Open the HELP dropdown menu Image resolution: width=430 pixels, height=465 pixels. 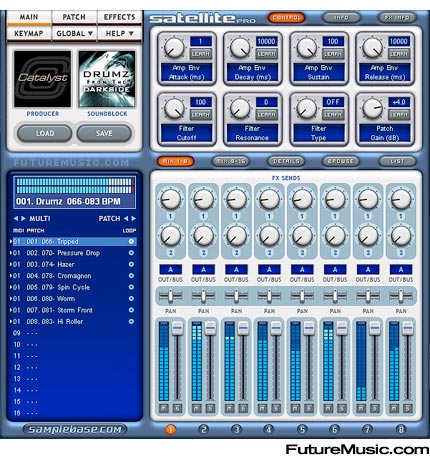click(x=120, y=33)
